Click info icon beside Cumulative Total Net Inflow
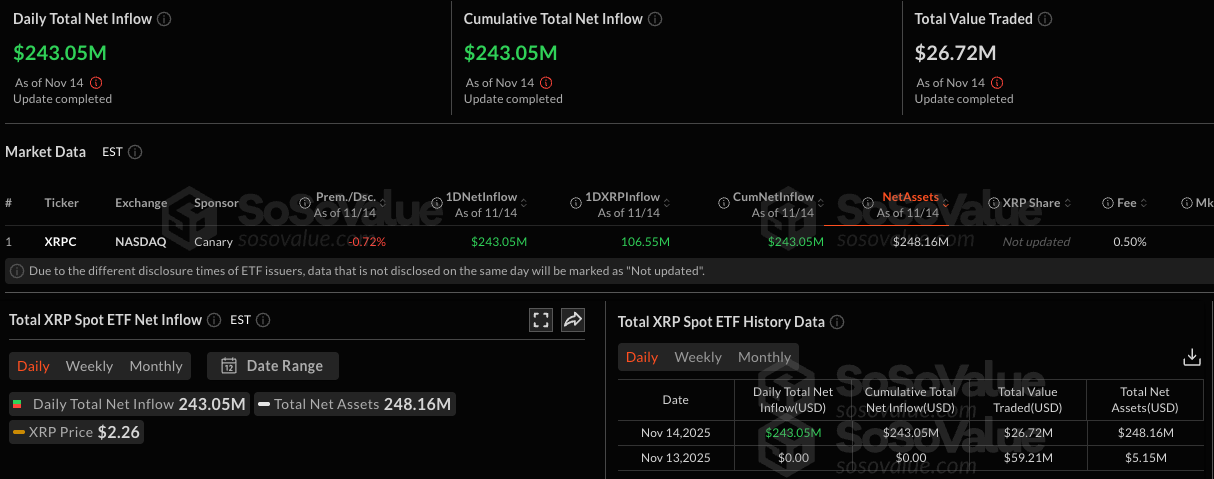Viewport: 1214px width, 479px height. pyautogui.click(x=654, y=19)
